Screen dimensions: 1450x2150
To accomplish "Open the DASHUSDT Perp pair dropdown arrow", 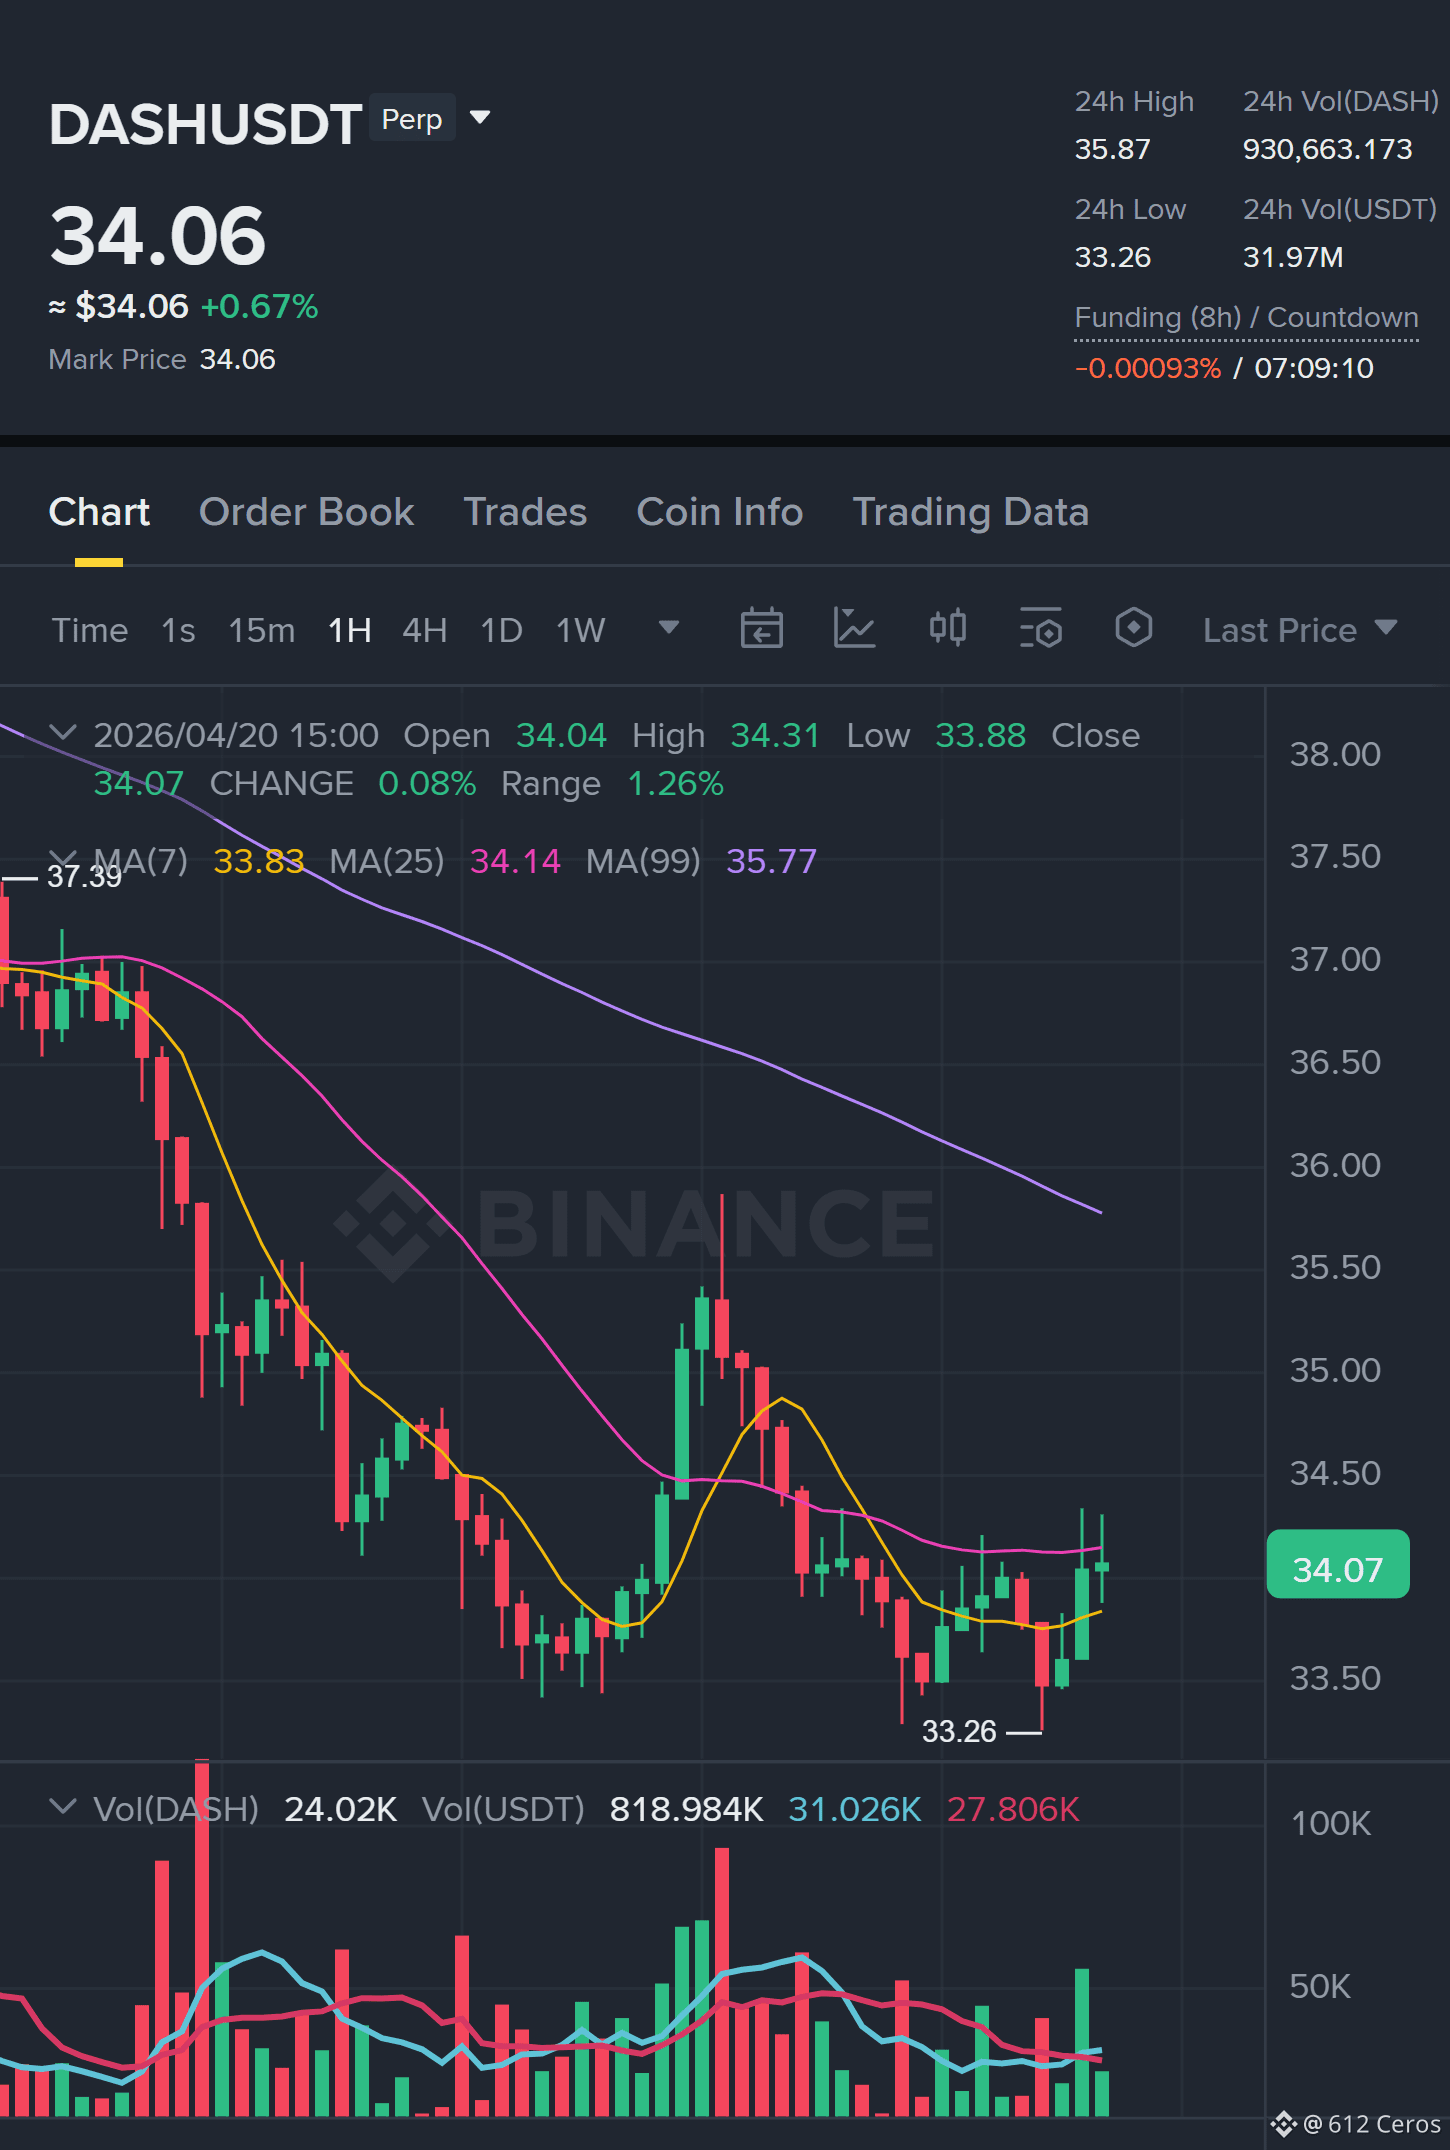I will [480, 118].
